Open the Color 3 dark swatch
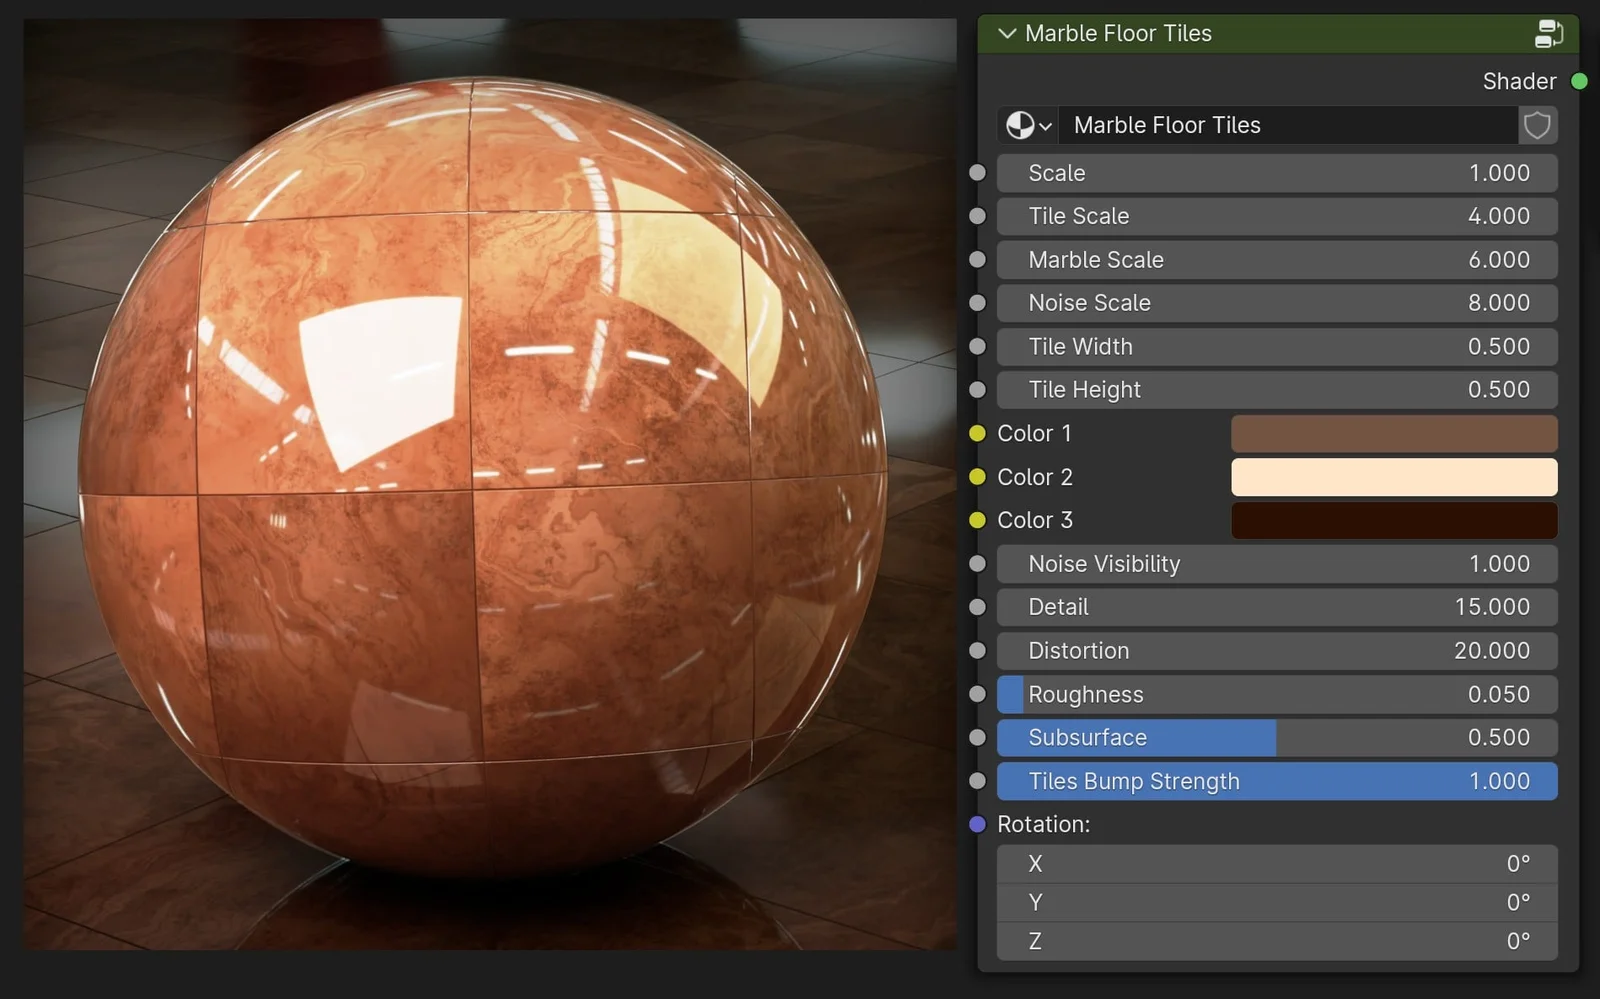 point(1394,520)
